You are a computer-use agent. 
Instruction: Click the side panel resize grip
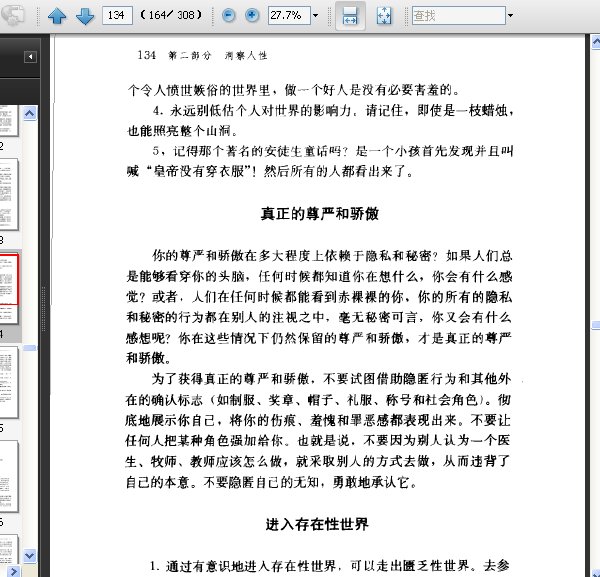point(43,308)
